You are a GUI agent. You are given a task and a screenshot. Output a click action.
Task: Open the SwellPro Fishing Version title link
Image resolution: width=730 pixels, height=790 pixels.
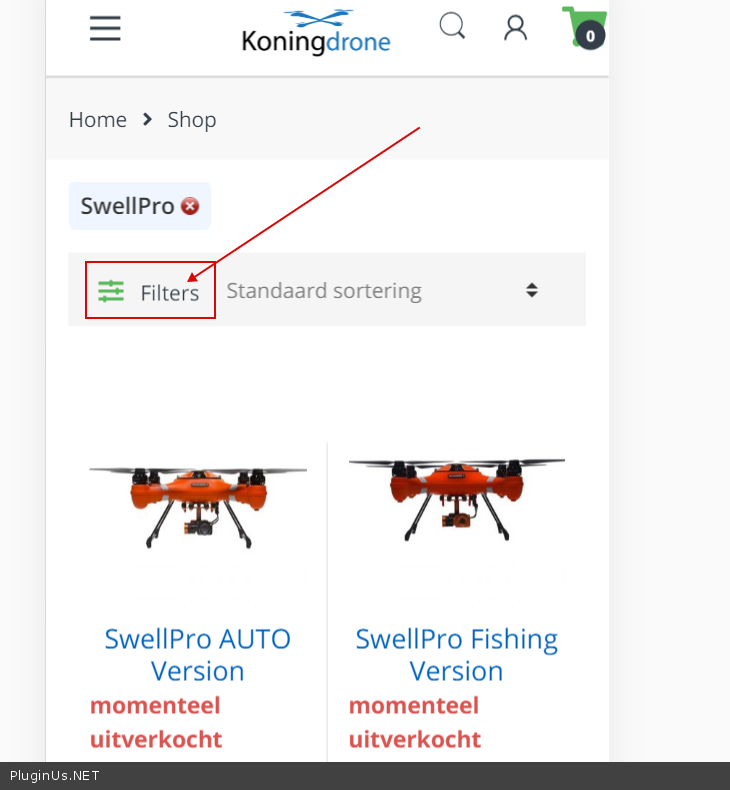coord(457,654)
